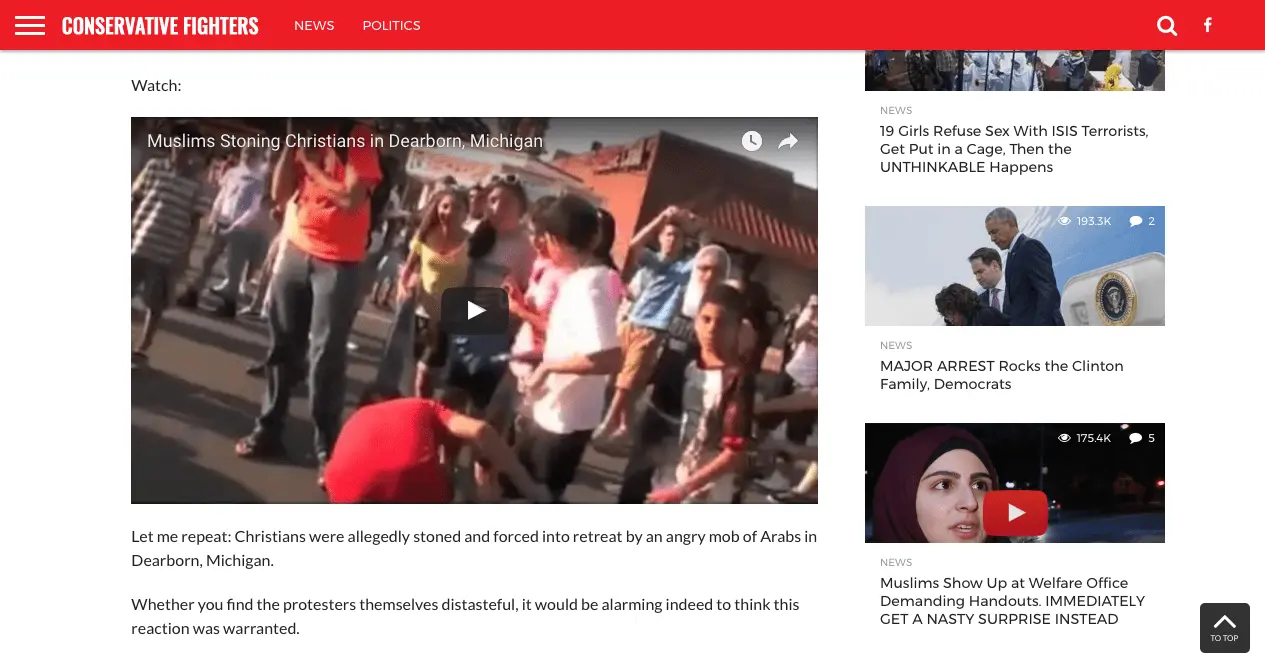Click the News category label above Clinton article
Screen dimensions: 1265x653
(x=896, y=345)
